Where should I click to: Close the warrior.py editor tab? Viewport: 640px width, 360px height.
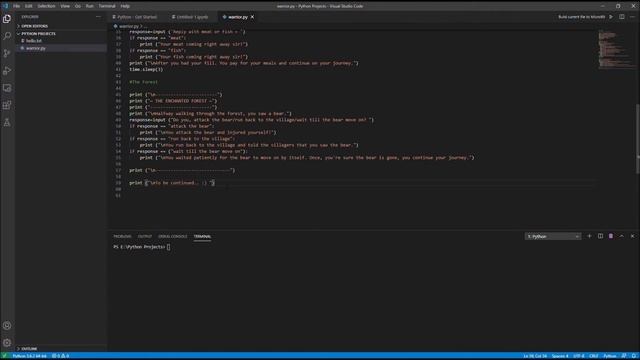point(252,17)
